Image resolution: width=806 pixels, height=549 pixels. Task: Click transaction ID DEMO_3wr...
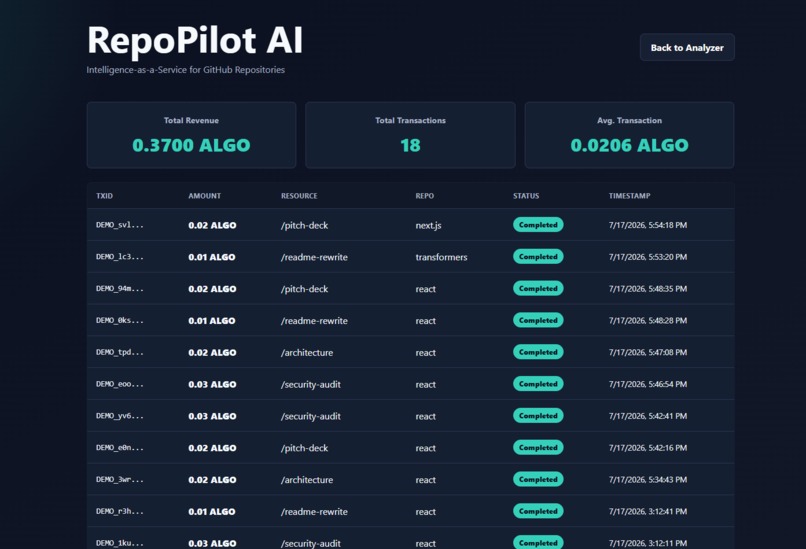coord(120,480)
